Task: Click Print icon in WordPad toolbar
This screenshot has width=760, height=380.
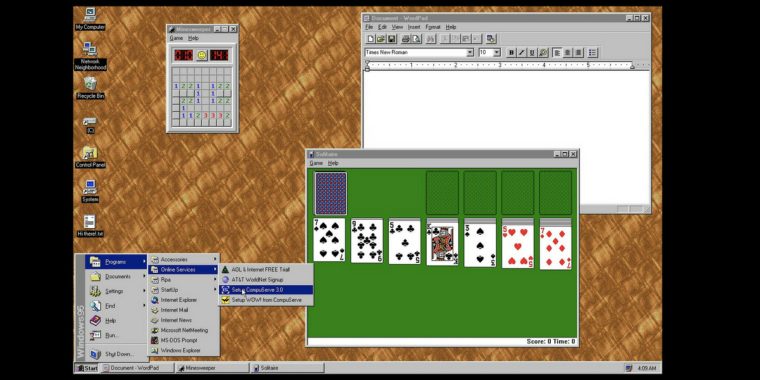Action: coord(406,39)
